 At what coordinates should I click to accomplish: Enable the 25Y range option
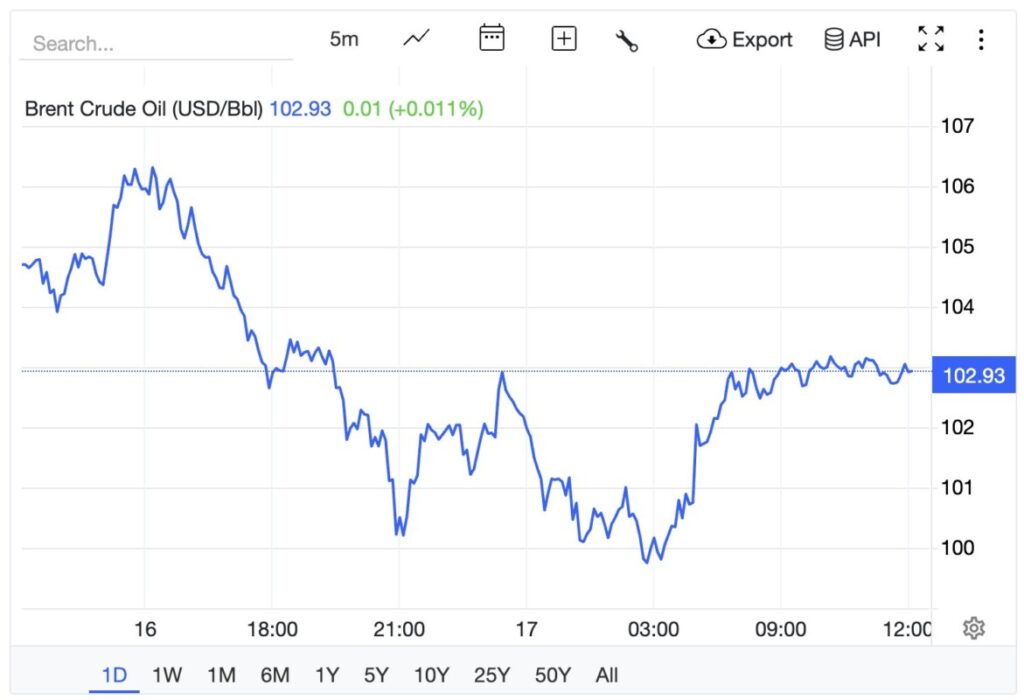tap(491, 675)
